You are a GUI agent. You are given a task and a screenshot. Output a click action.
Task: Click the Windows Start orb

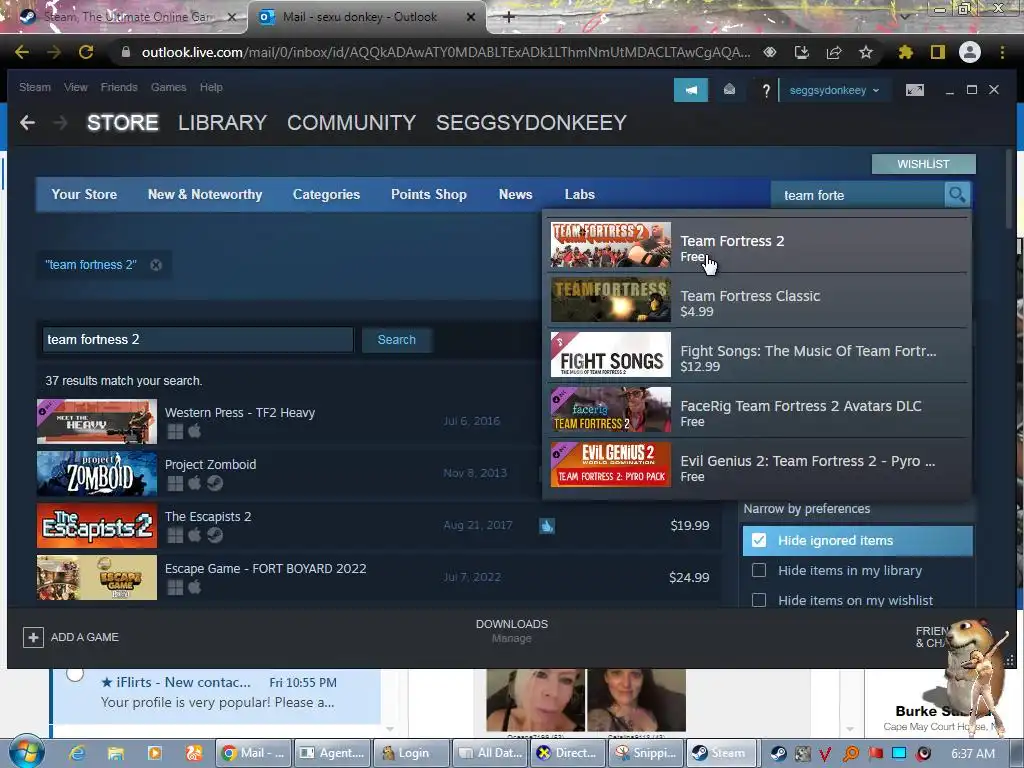(26, 752)
